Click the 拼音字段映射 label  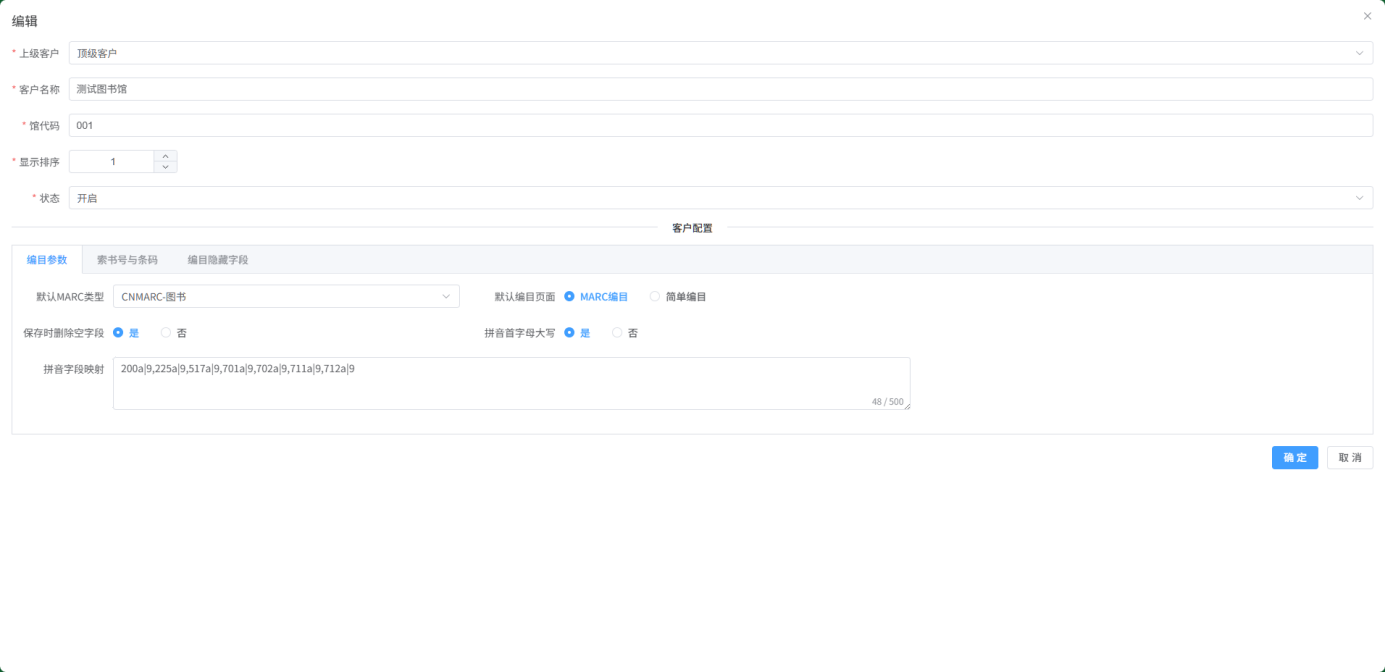[73, 369]
